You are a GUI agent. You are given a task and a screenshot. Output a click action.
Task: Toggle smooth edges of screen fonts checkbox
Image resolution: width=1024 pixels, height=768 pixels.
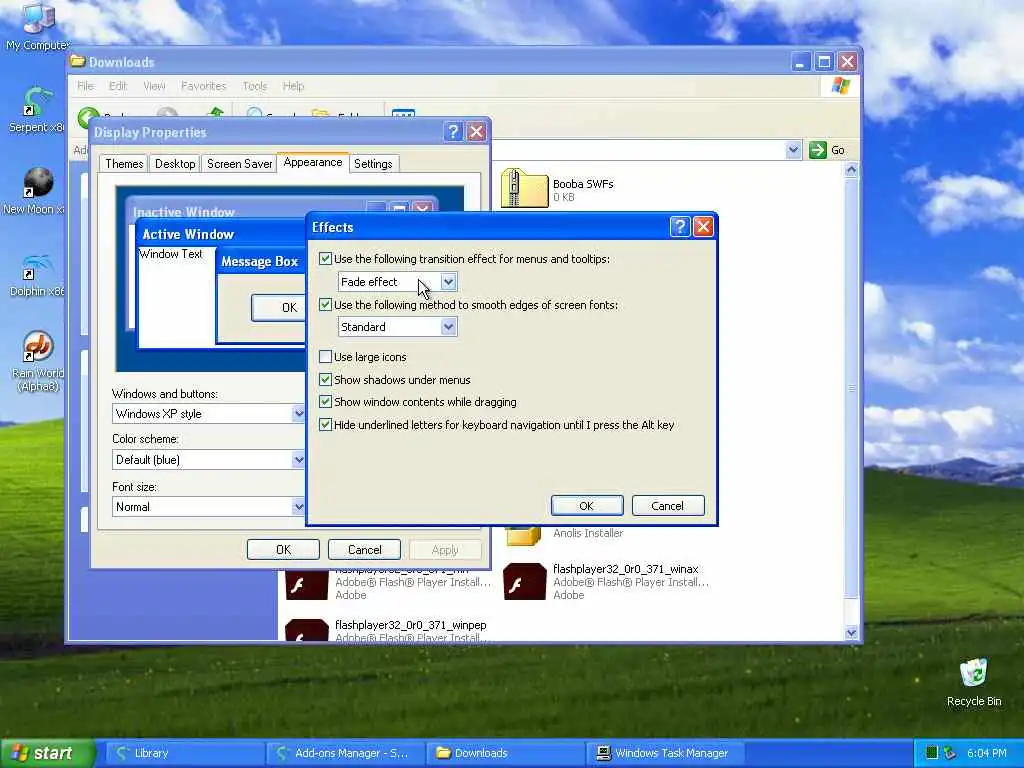click(x=325, y=304)
